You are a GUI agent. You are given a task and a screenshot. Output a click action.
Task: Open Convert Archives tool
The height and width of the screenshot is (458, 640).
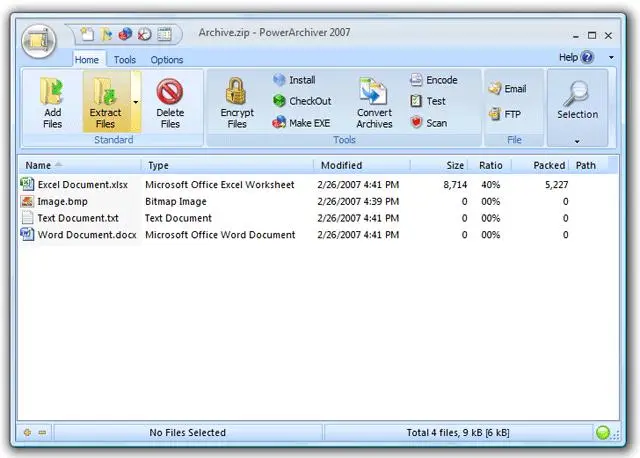click(x=374, y=103)
